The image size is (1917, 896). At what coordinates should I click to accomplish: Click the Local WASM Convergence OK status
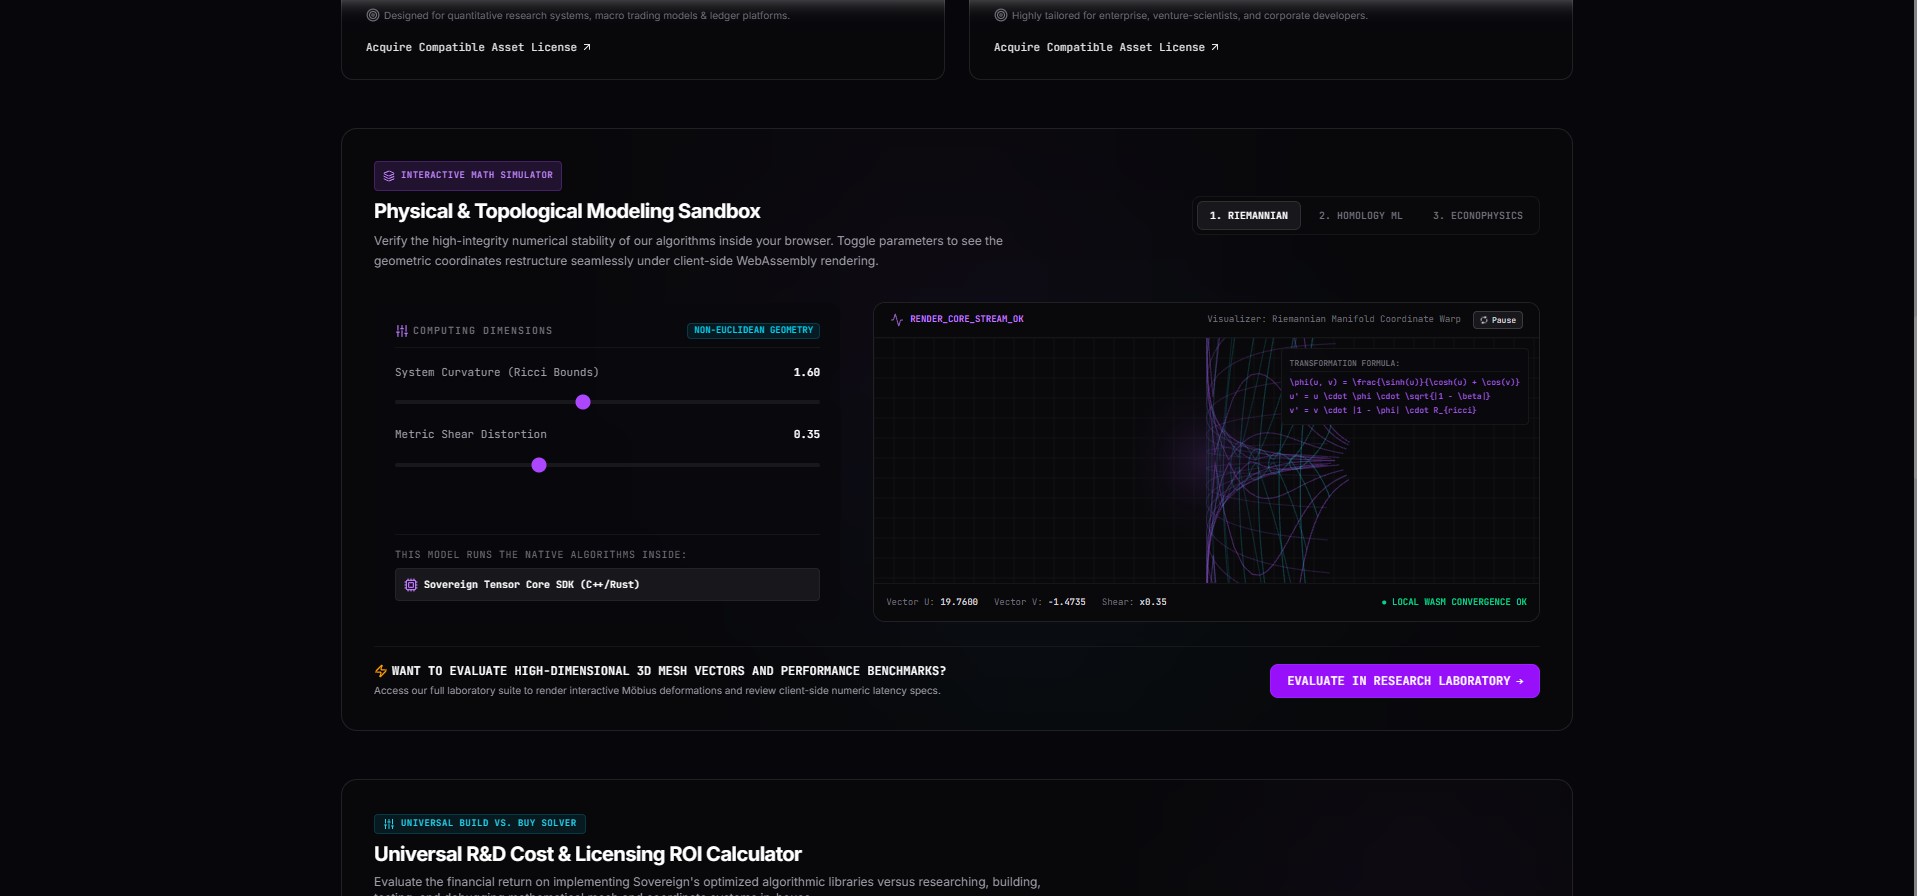pos(1454,602)
